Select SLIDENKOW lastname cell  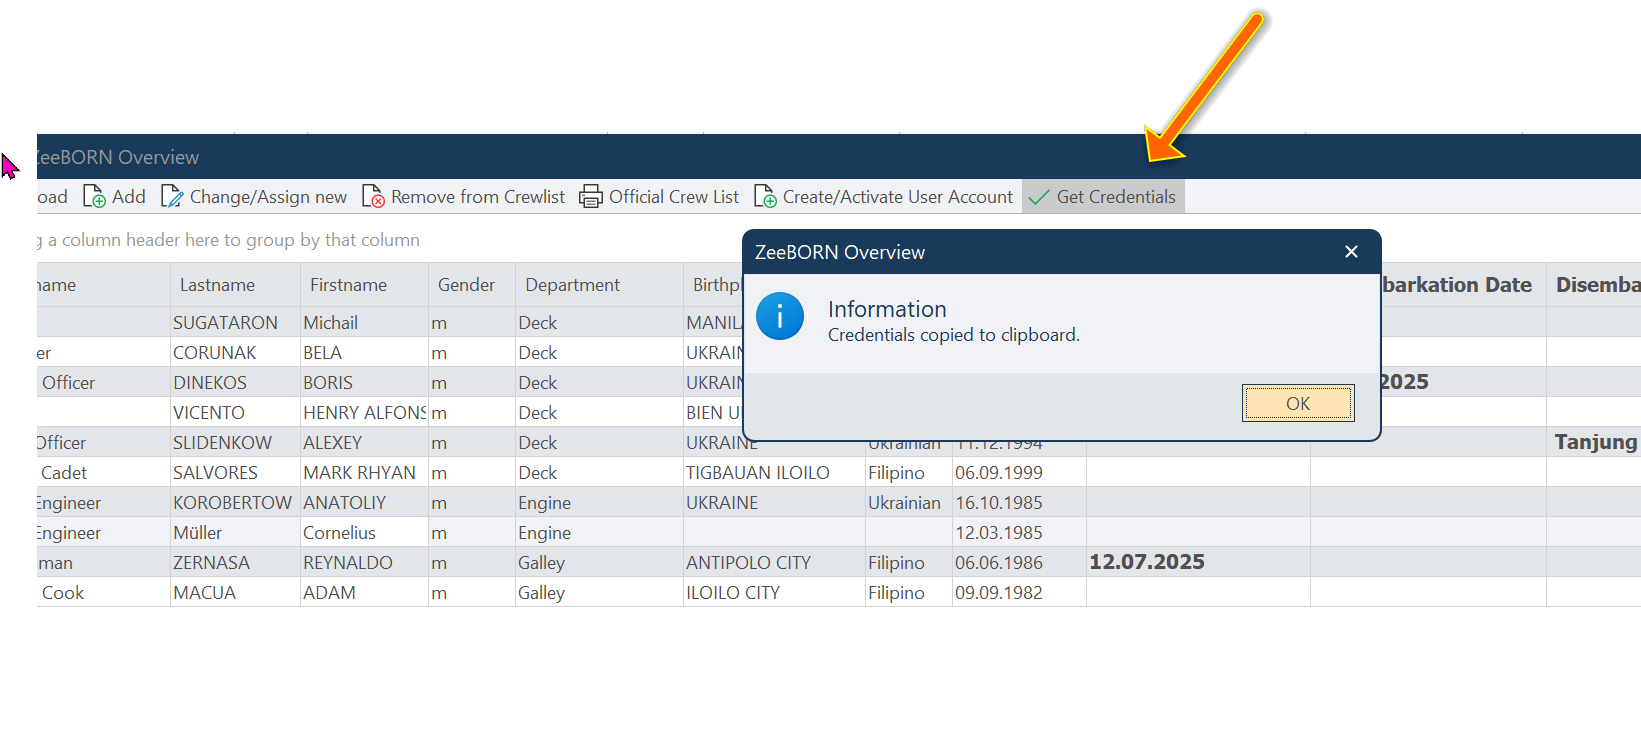coord(235,443)
